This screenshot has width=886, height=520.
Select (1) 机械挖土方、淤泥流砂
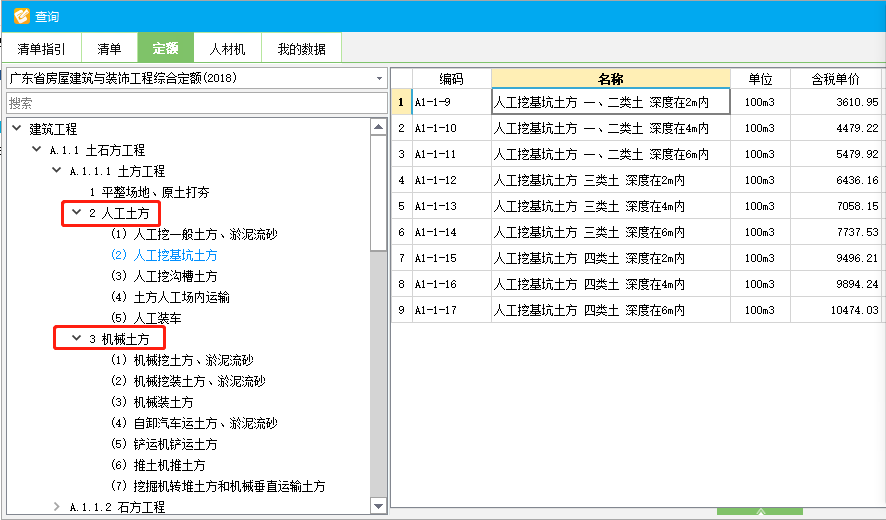[183, 359]
